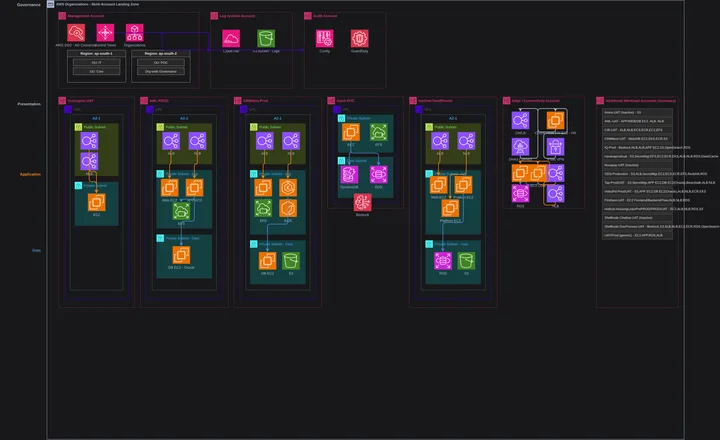Select the GuardDuty icon
Screen dimensions: 720x440
coord(360,39)
